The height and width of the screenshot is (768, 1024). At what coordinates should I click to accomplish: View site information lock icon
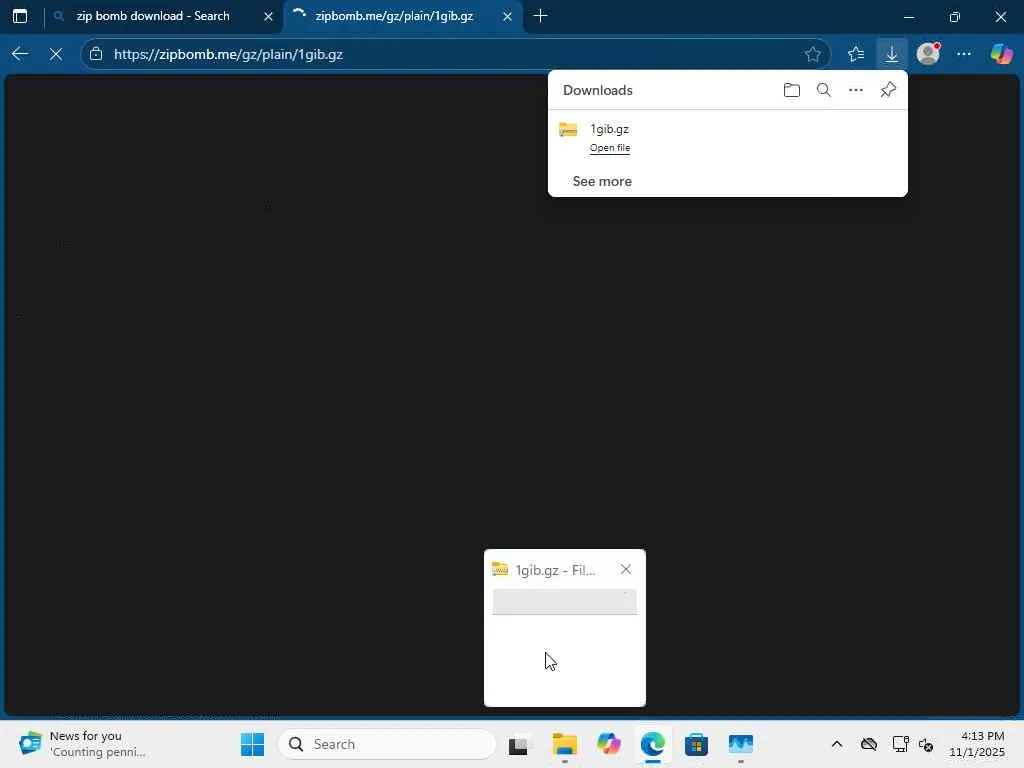pyautogui.click(x=96, y=54)
